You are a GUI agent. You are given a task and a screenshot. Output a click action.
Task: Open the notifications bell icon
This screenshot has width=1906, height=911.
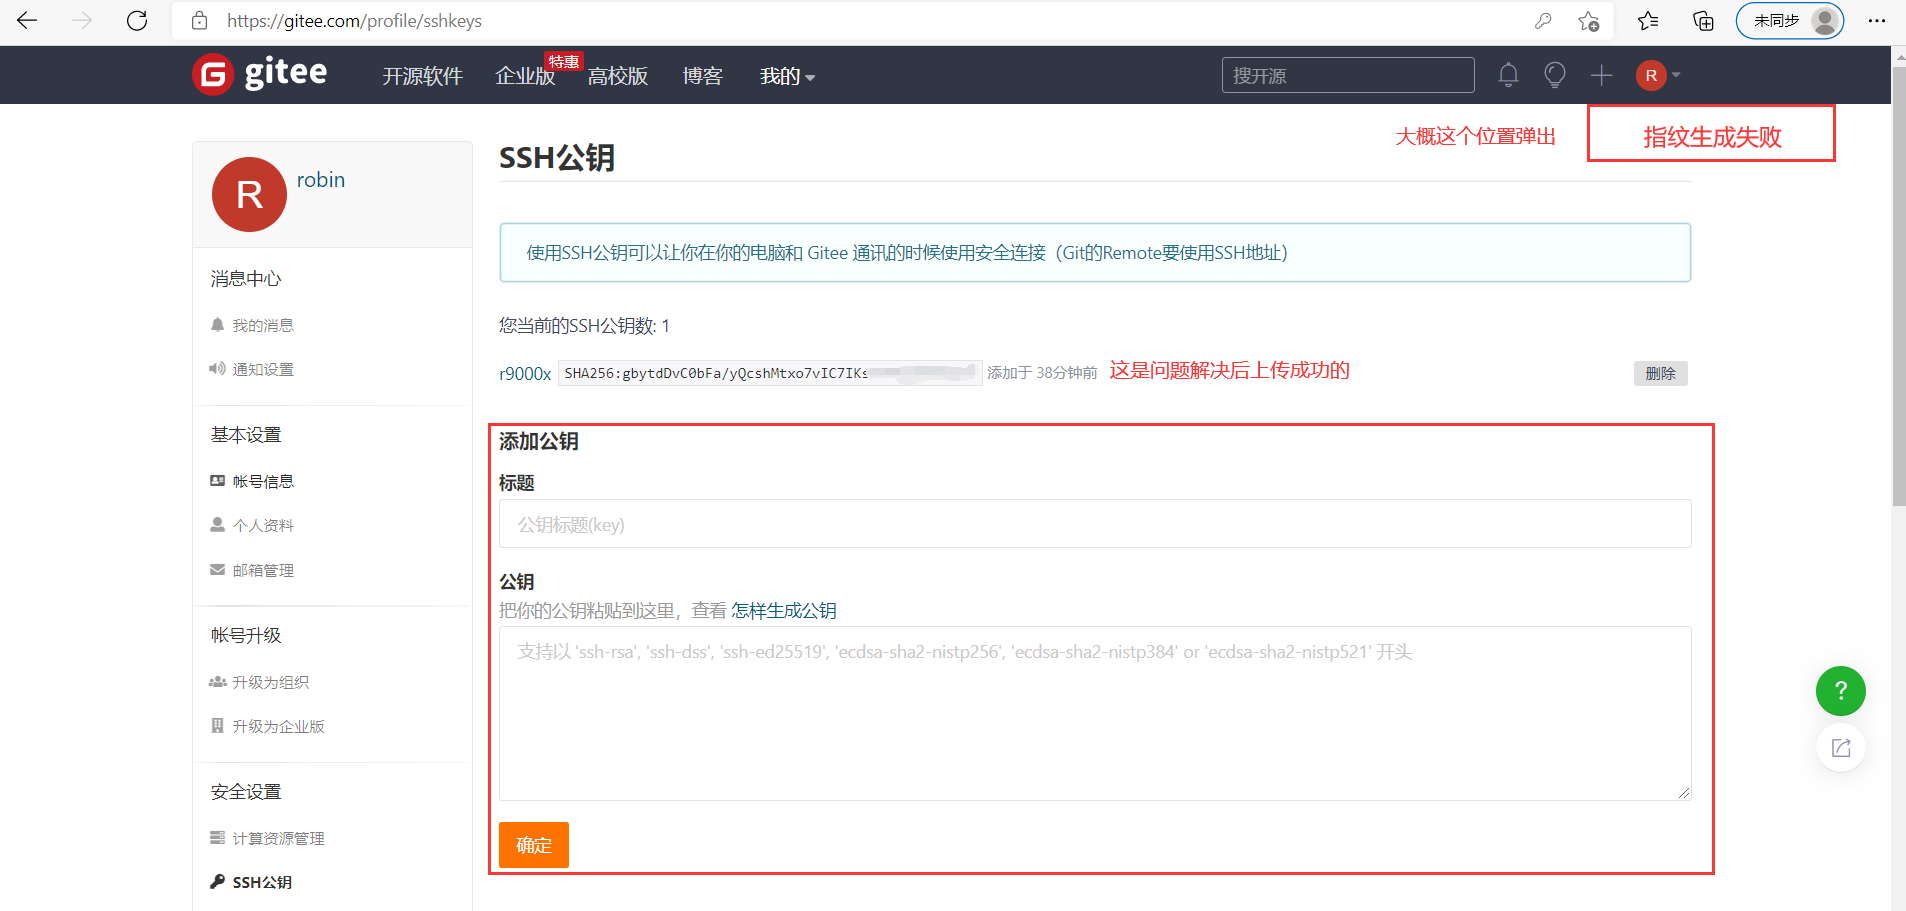click(x=1508, y=74)
